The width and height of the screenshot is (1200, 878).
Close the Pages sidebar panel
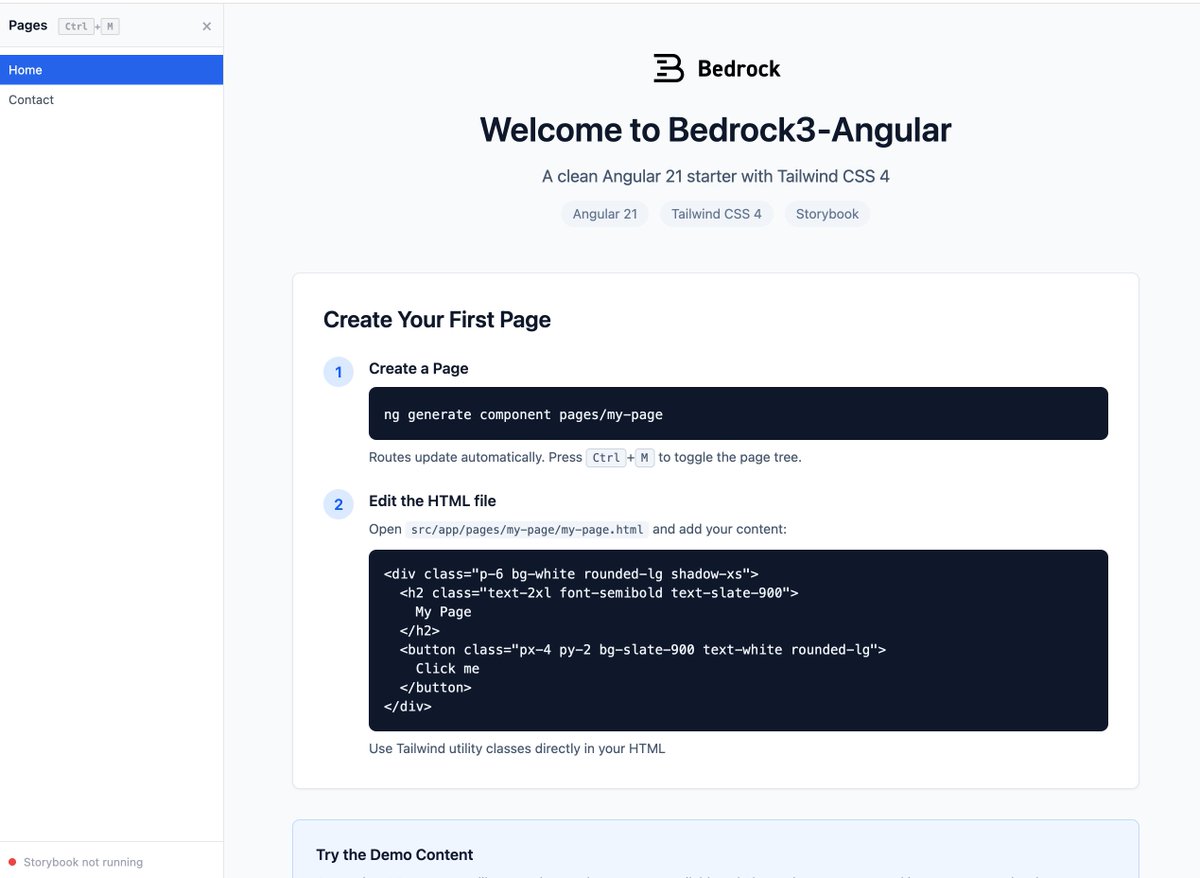(206, 26)
